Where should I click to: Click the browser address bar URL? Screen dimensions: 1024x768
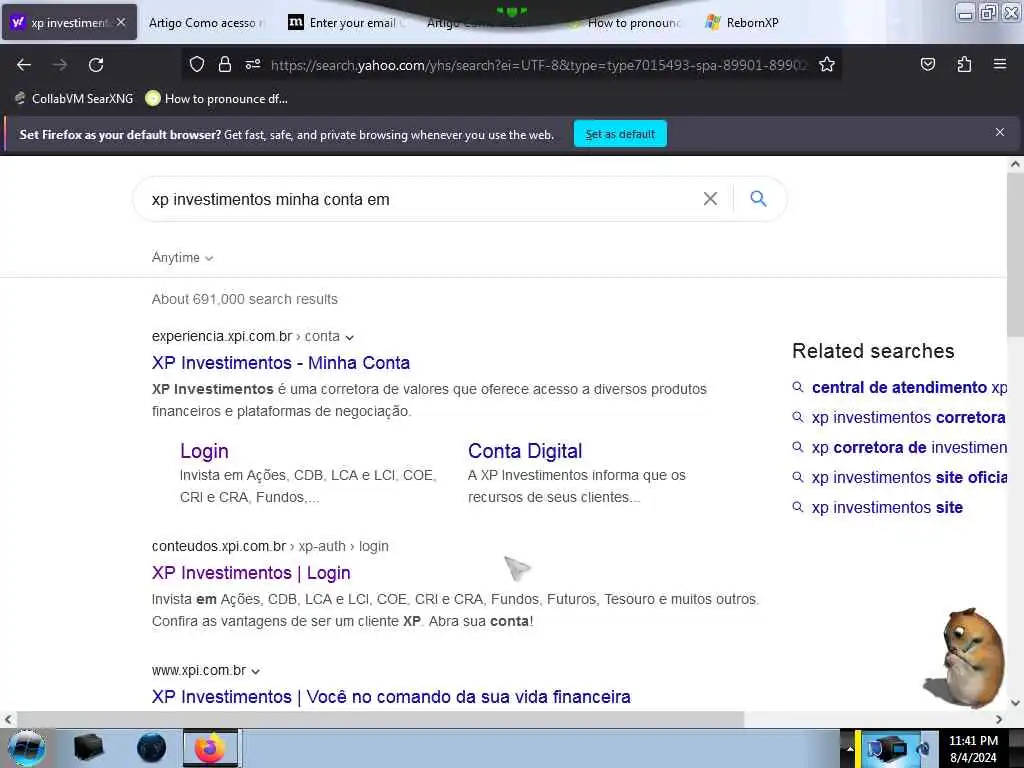coord(539,65)
